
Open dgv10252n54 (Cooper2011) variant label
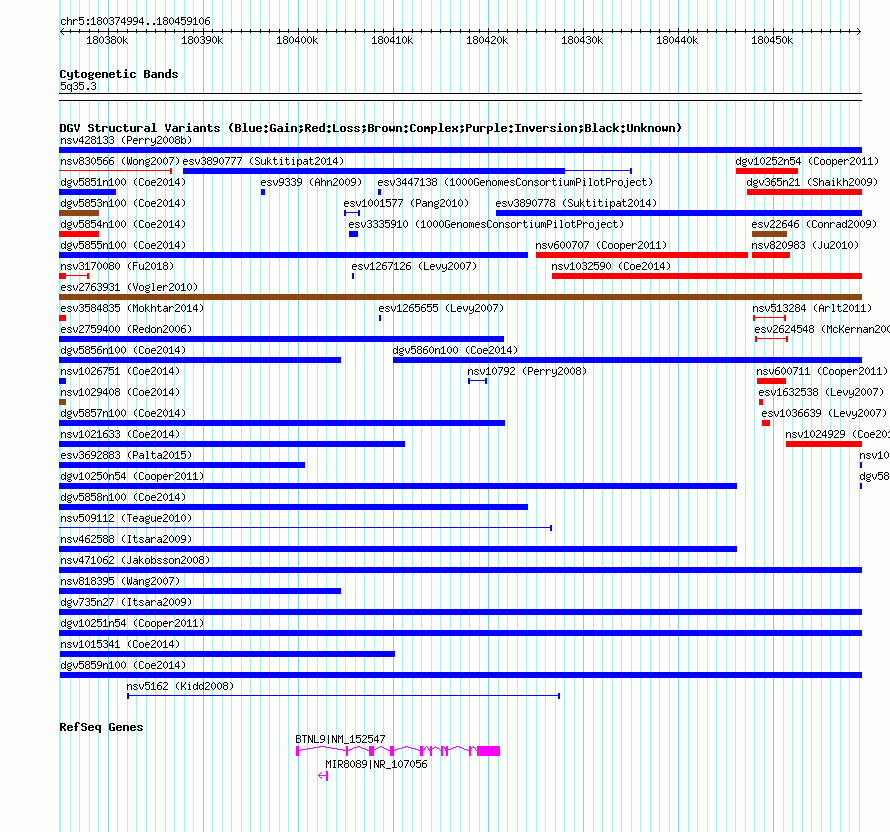[x=807, y=161]
